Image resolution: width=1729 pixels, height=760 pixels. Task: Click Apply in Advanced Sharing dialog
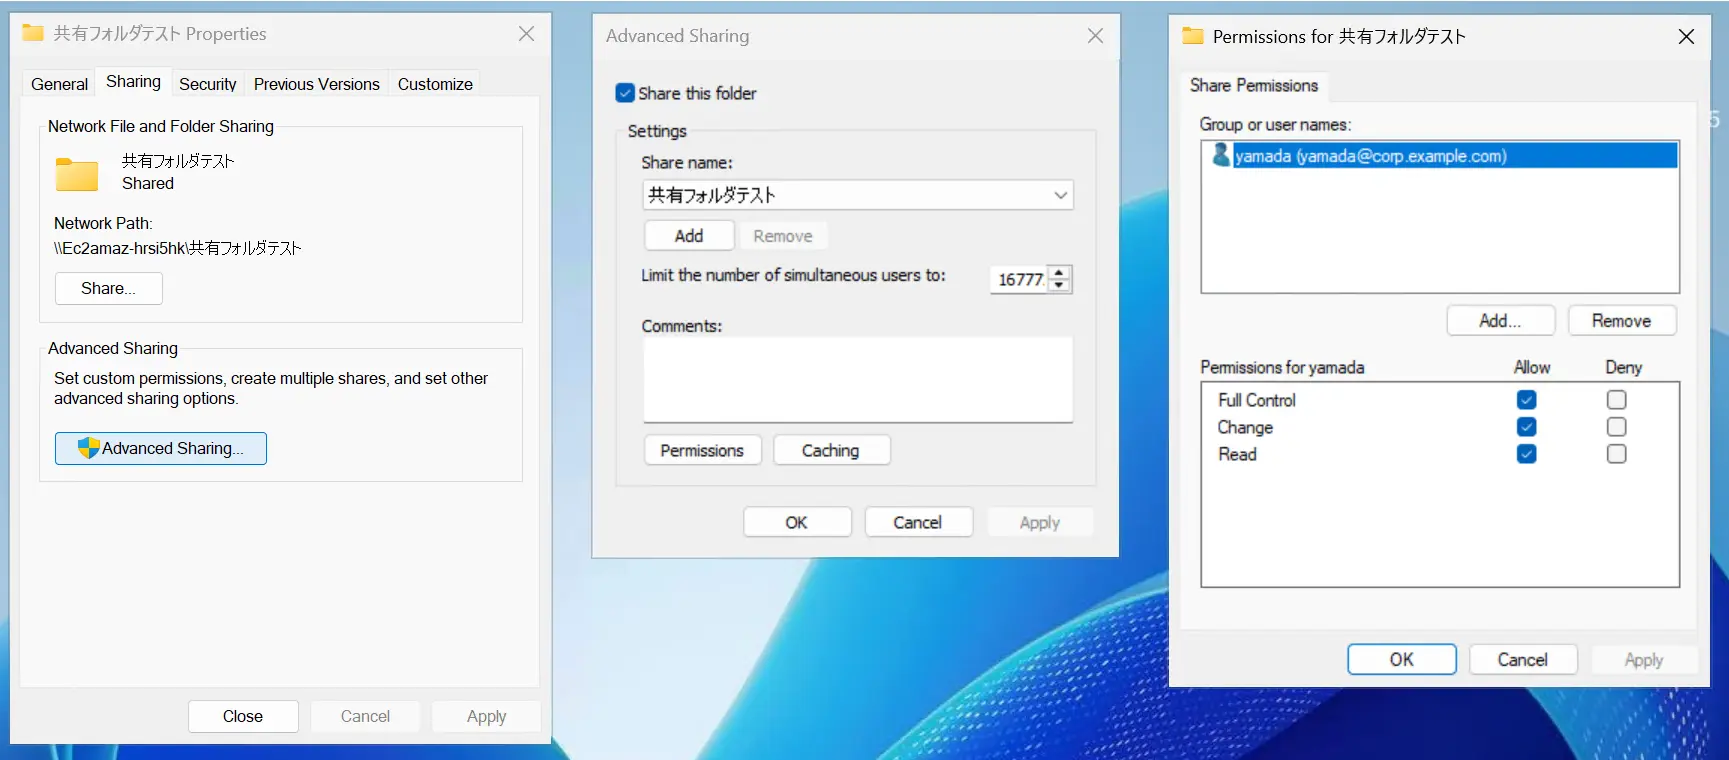pyautogui.click(x=1040, y=522)
